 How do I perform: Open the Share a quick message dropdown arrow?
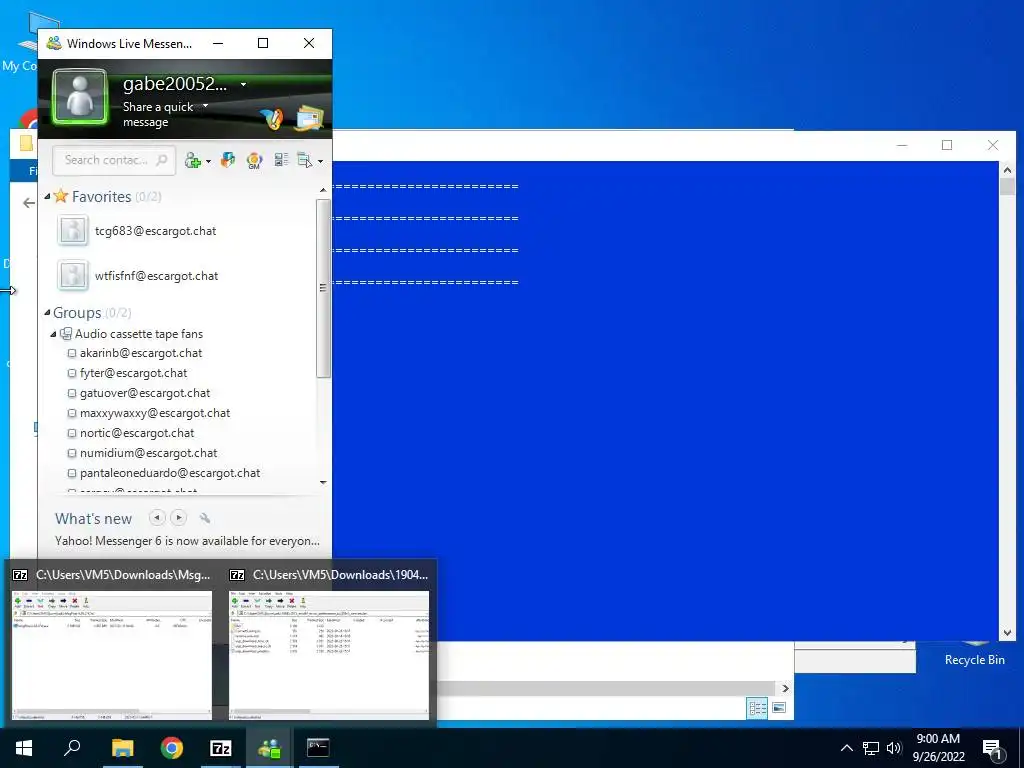pyautogui.click(x=205, y=105)
